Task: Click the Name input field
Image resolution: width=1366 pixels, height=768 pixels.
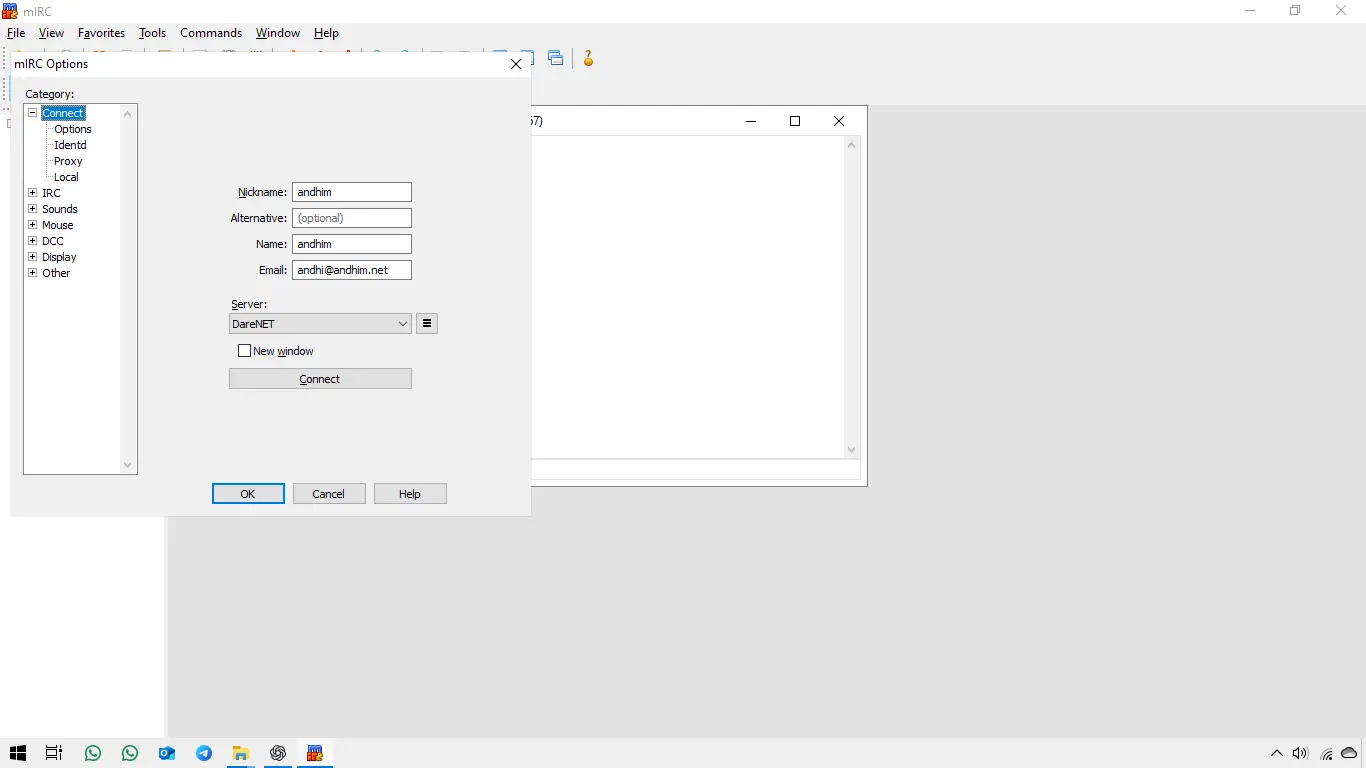Action: coord(352,244)
